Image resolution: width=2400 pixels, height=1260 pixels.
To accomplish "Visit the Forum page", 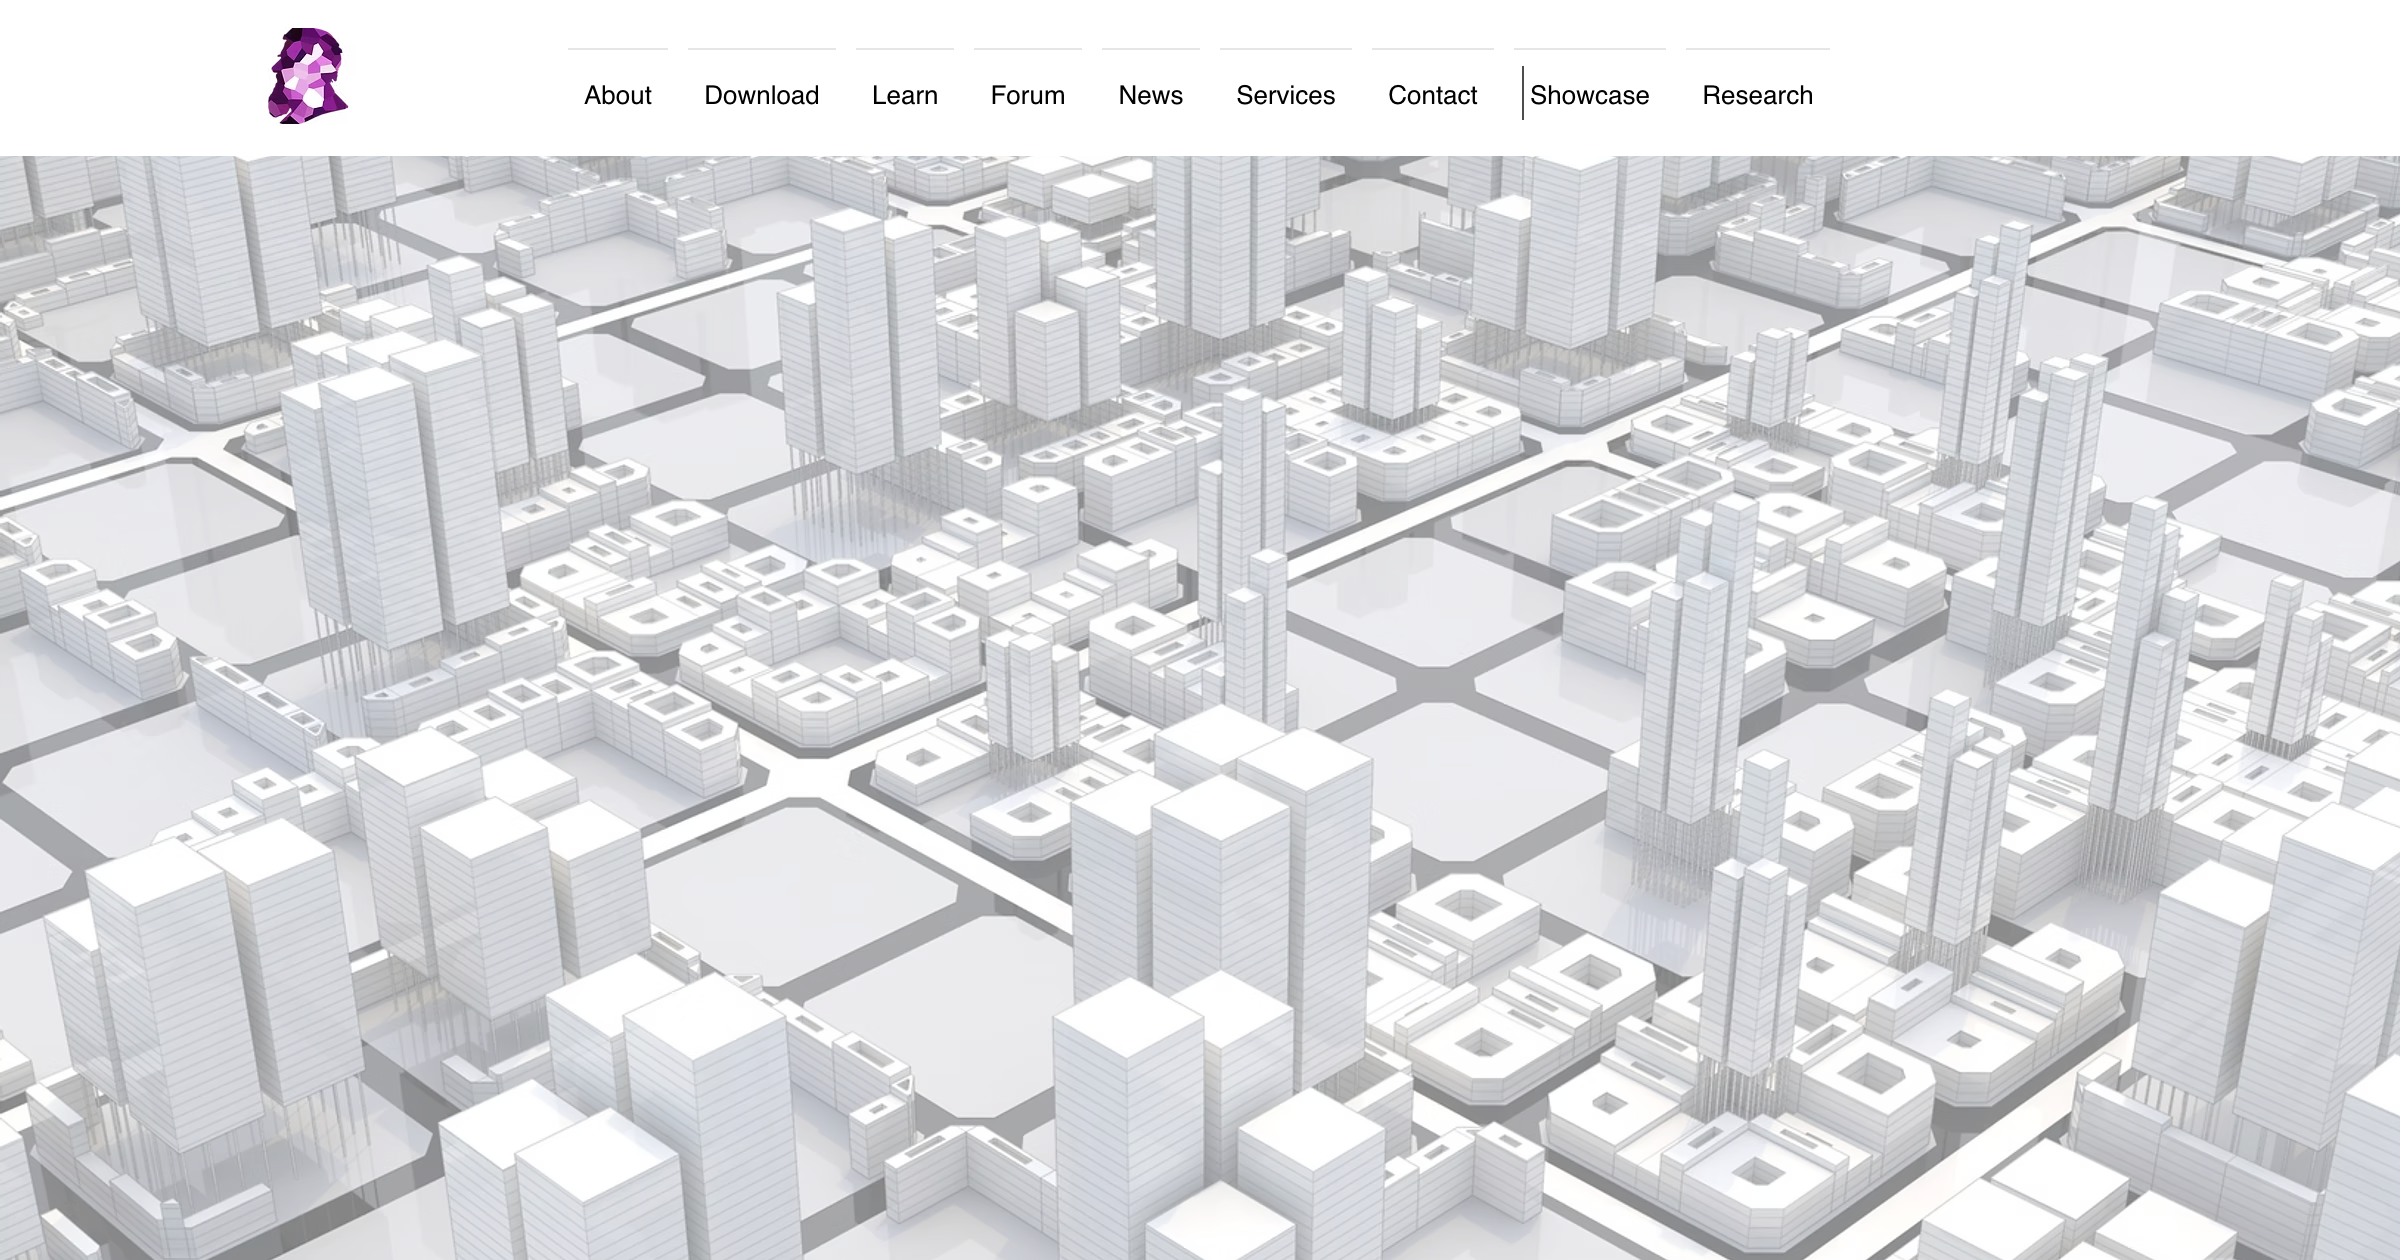I will tap(1028, 95).
